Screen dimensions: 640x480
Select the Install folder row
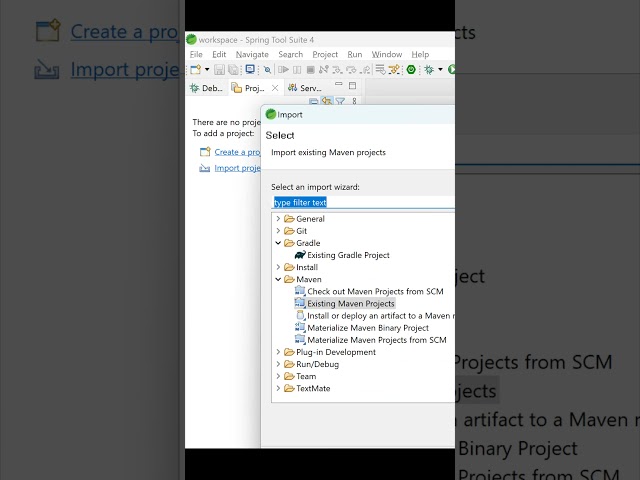(301, 267)
